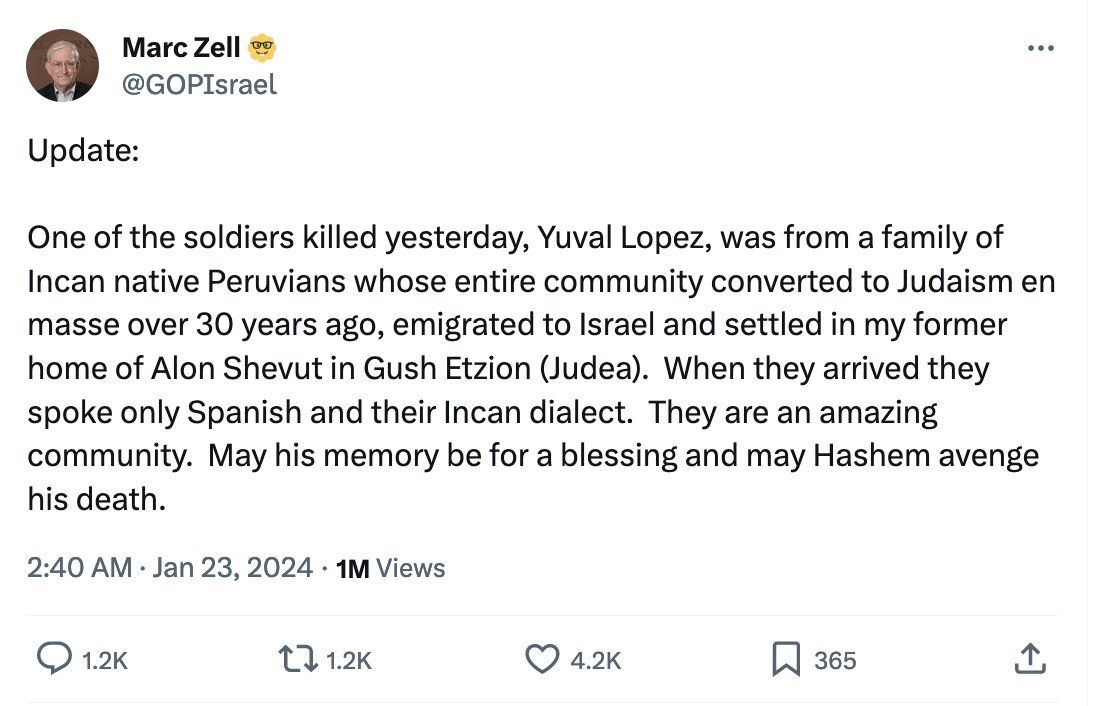Click the "Update:" line of the post
The height and width of the screenshot is (706, 1114).
tap(83, 150)
